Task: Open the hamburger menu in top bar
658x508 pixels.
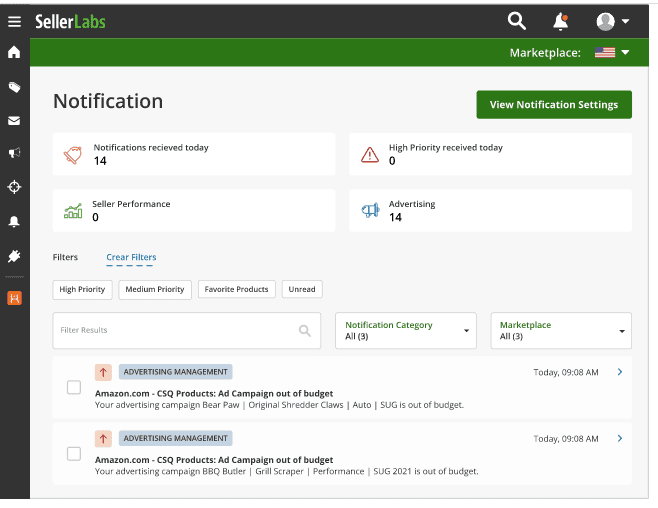Action: [14, 21]
